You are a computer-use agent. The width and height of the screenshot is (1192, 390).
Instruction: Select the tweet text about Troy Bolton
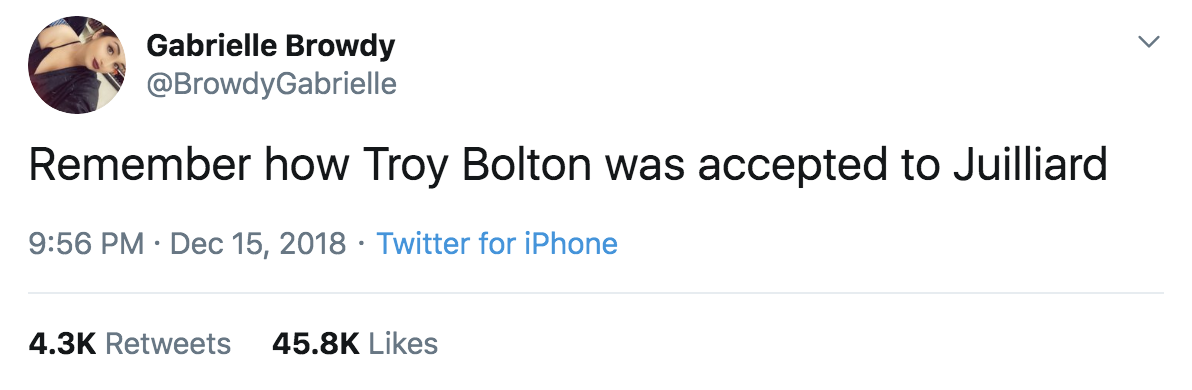coord(568,166)
